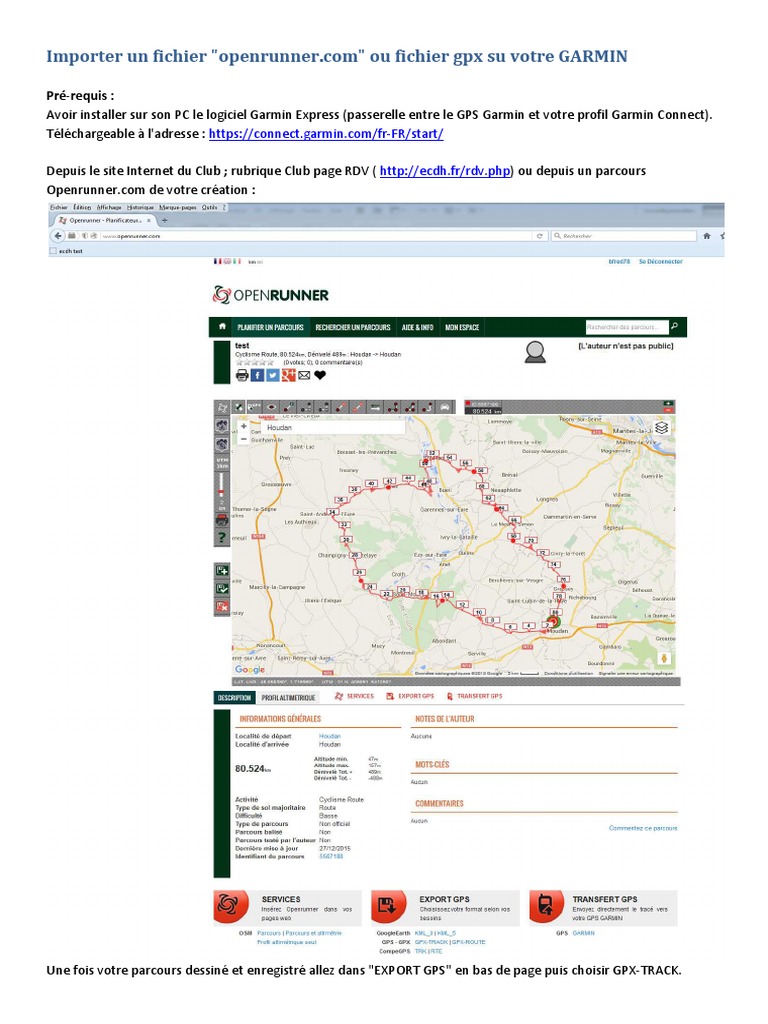Image resolution: width=768 pixels, height=1024 pixels.
Task: Click the large red SERVICES circle icon
Action: [x=230, y=906]
